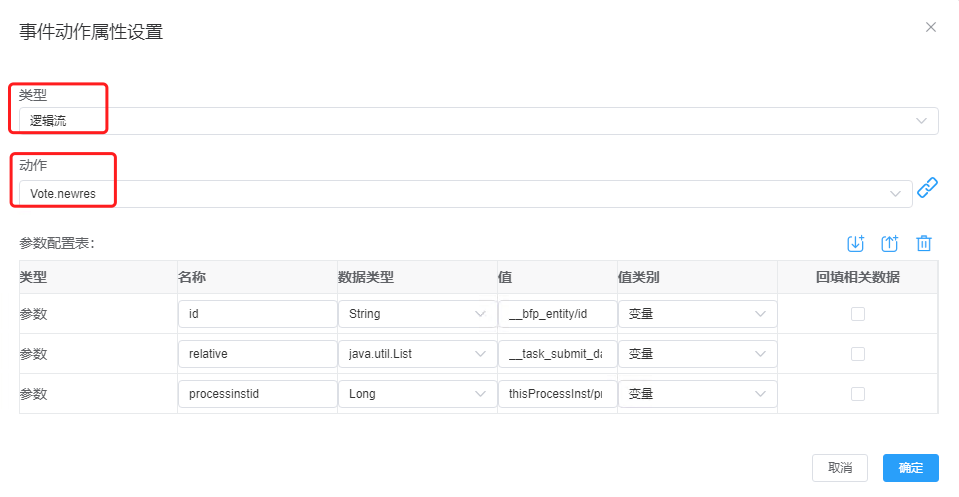
Task: Click the name field containing relative
Action: 257,354
